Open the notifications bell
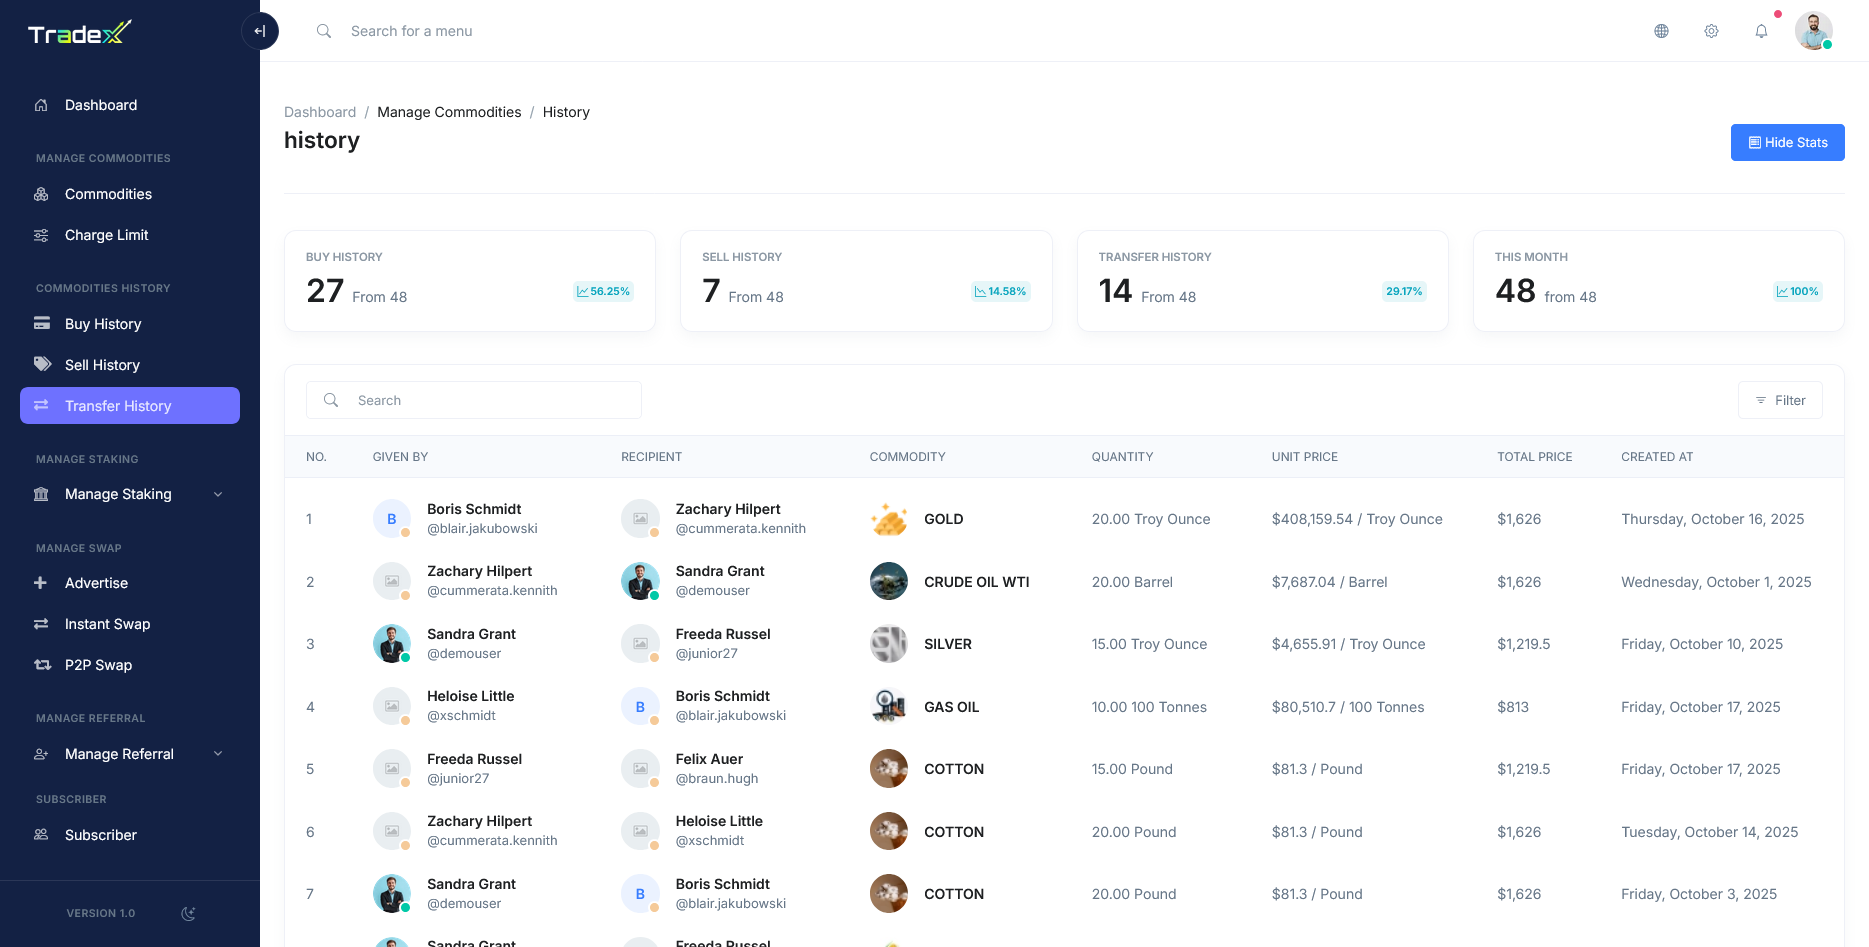1869x947 pixels. (x=1761, y=31)
